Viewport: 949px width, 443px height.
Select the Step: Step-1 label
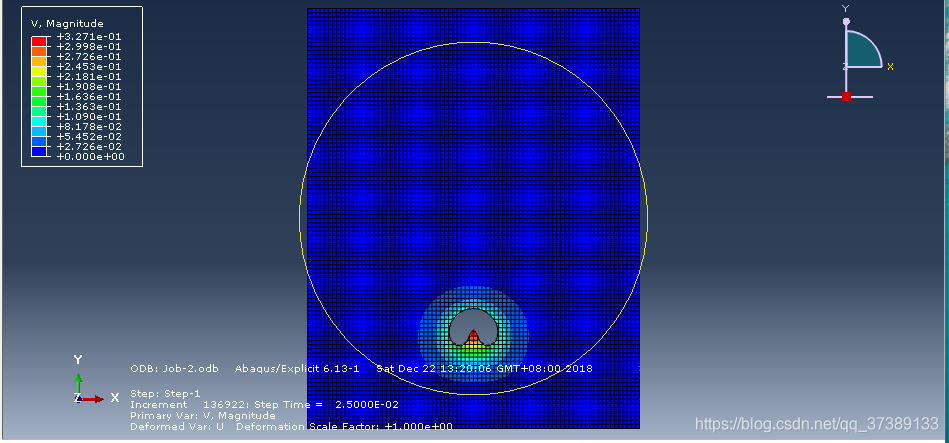tap(165, 393)
